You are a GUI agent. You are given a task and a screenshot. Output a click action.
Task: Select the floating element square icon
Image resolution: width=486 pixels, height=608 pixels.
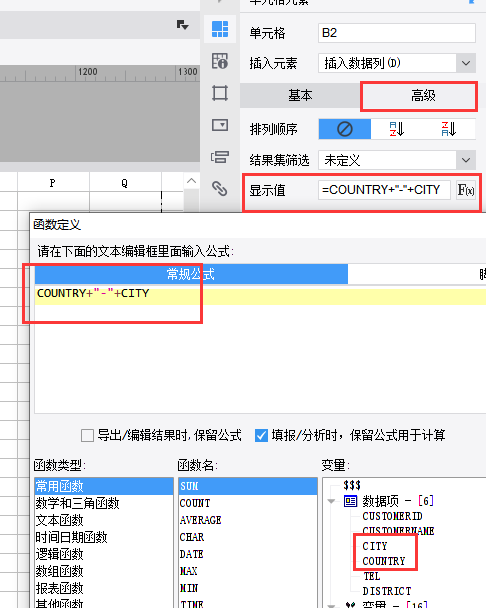click(220, 93)
